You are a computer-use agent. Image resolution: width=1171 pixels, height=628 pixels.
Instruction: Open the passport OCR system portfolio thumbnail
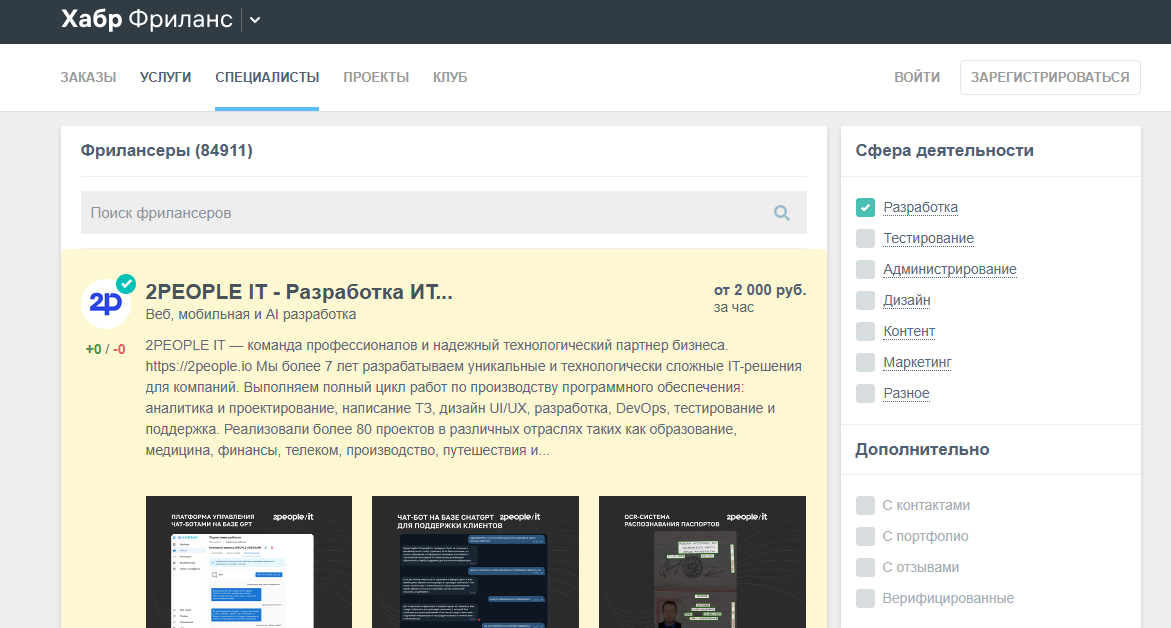pyautogui.click(x=702, y=561)
